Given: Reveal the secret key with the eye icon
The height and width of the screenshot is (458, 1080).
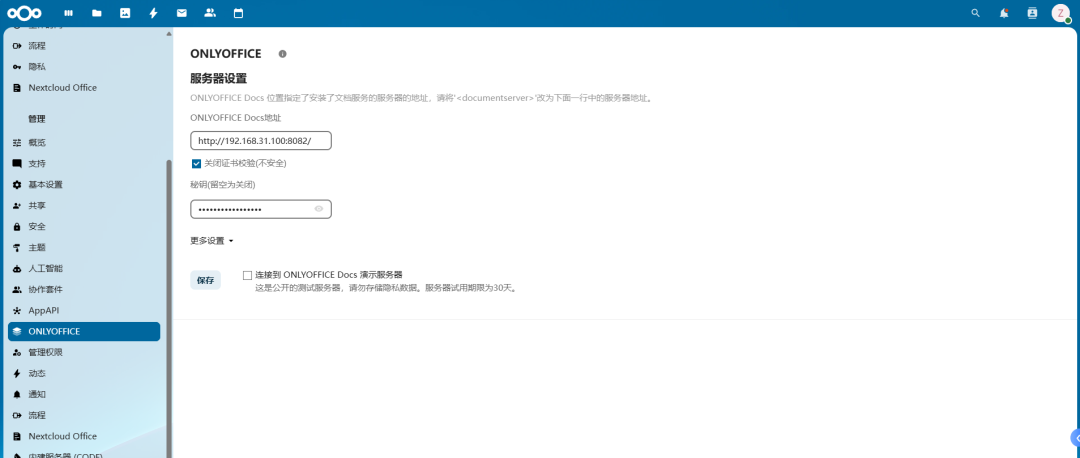Looking at the screenshot, I should [319, 209].
